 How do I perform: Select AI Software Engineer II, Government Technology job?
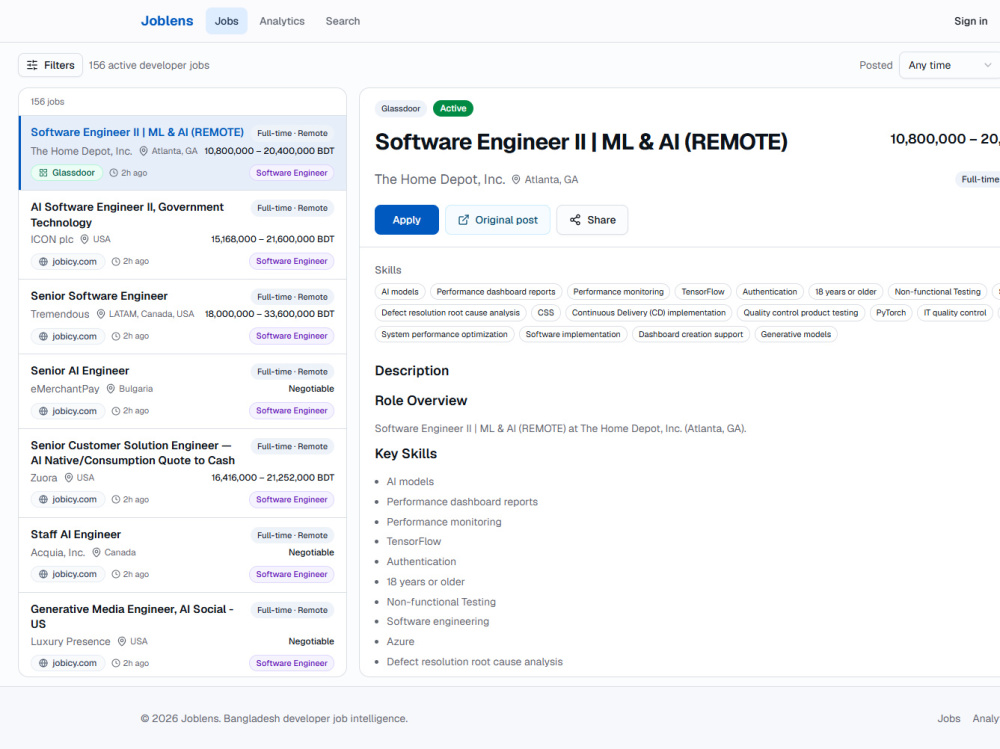point(182,235)
